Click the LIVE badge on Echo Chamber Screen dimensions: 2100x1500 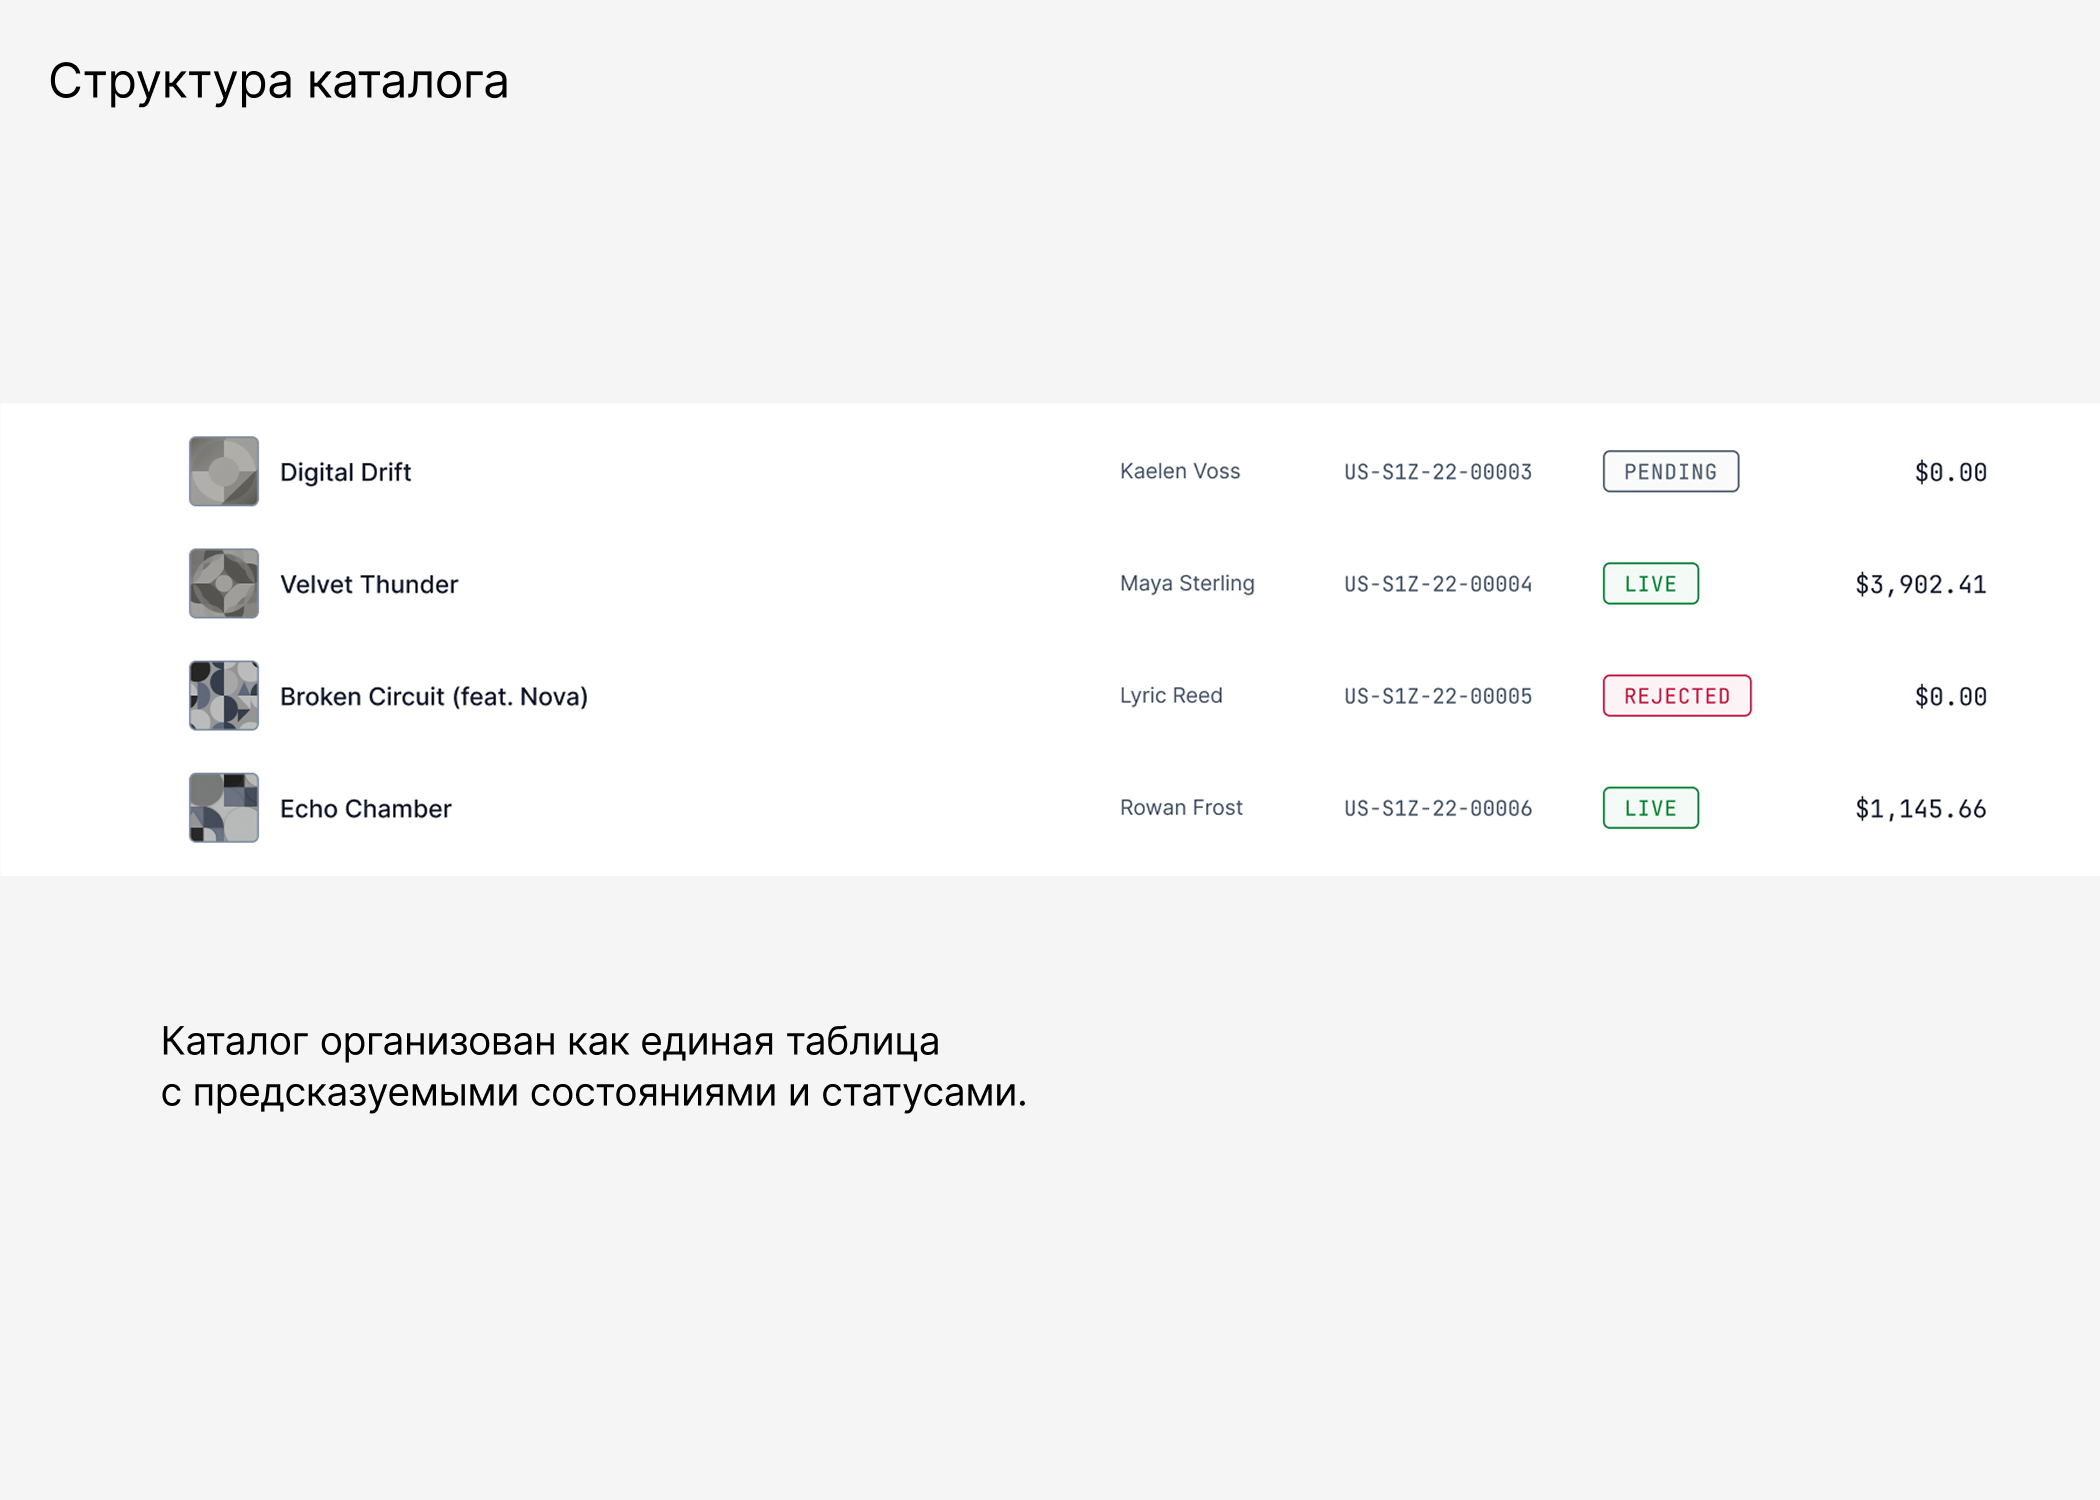coord(1650,807)
